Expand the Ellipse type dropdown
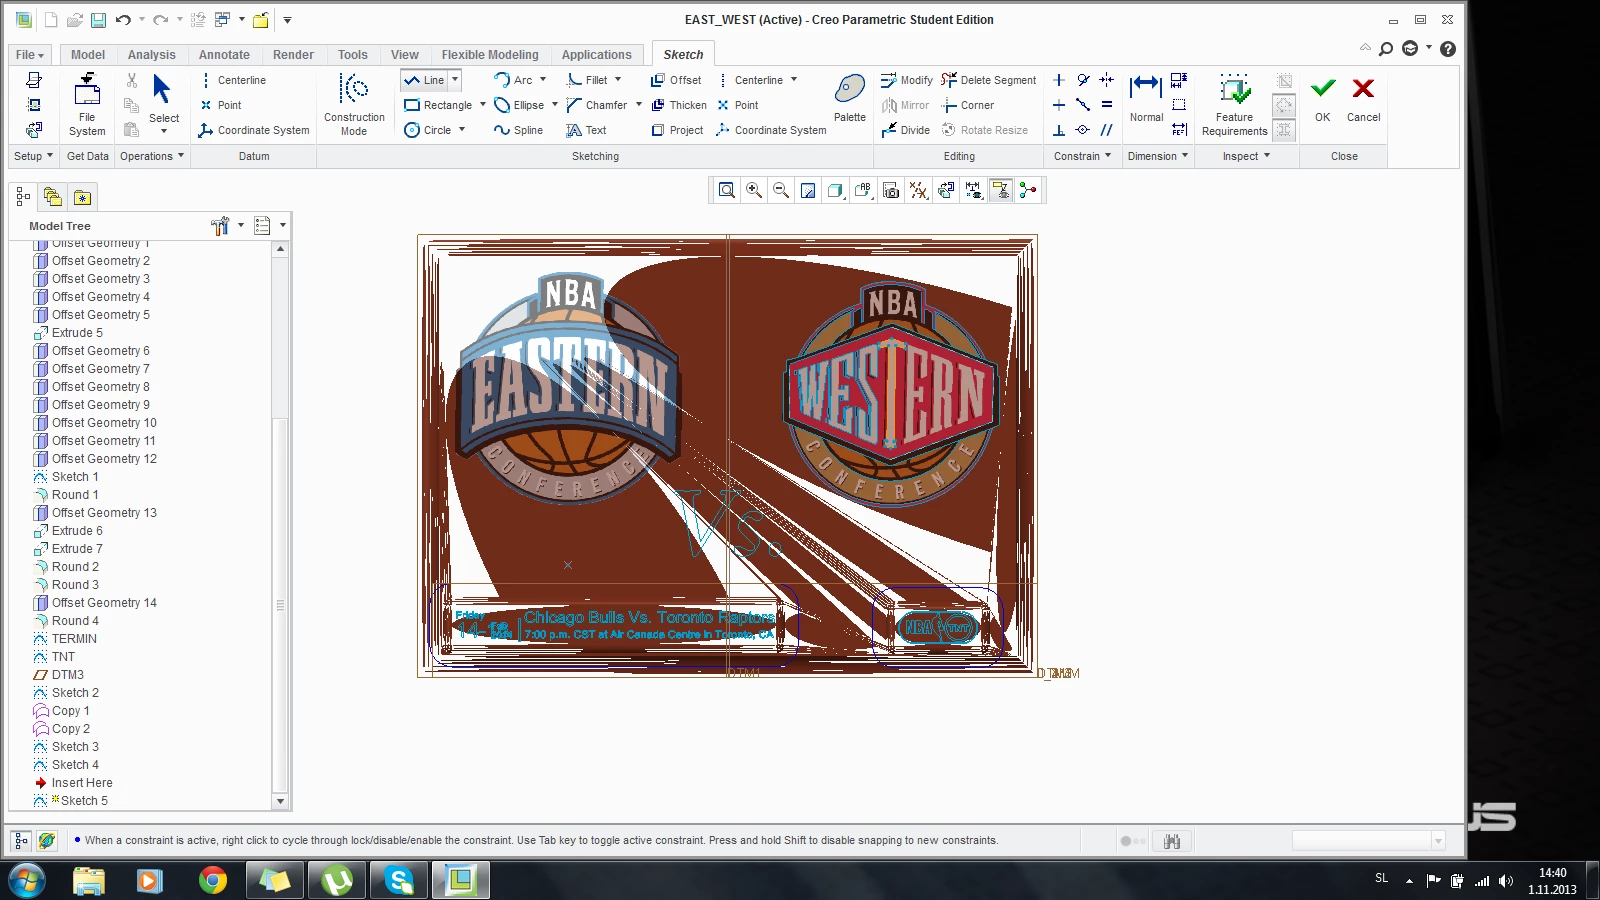 (x=555, y=105)
